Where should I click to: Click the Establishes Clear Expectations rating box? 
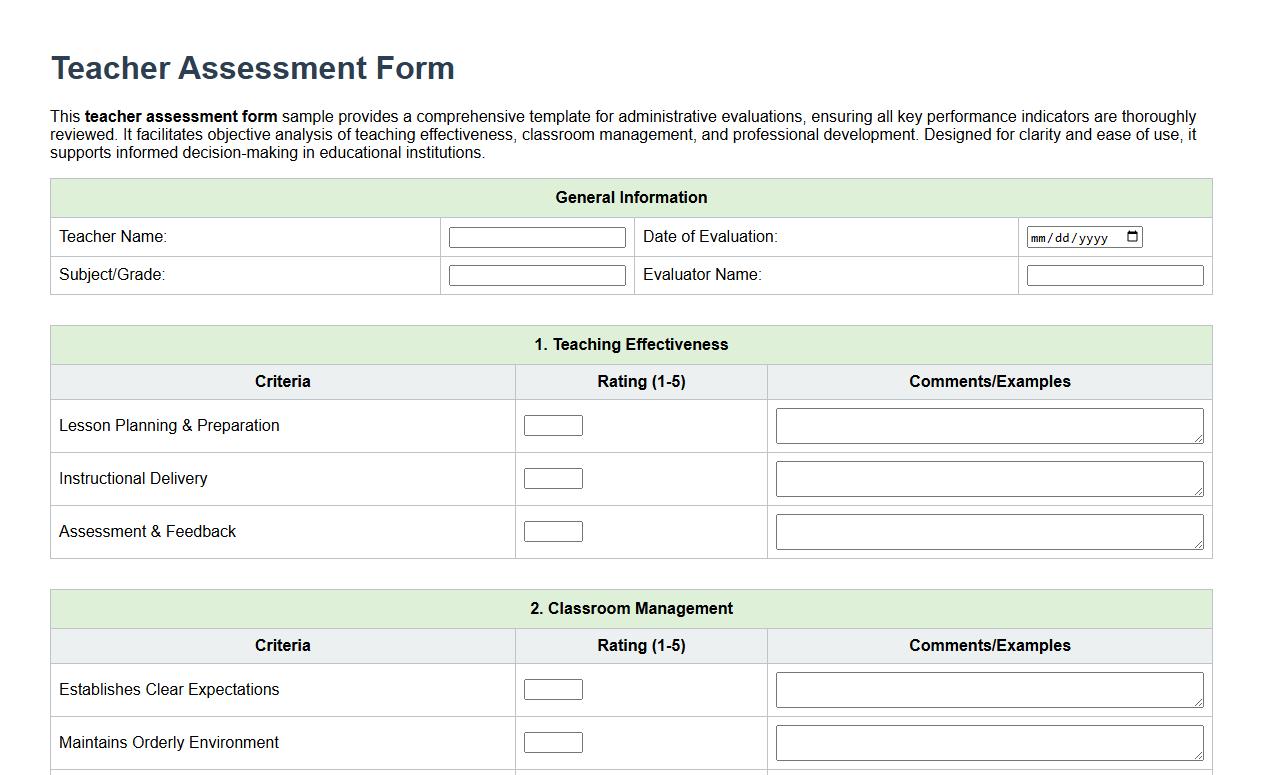click(x=553, y=688)
